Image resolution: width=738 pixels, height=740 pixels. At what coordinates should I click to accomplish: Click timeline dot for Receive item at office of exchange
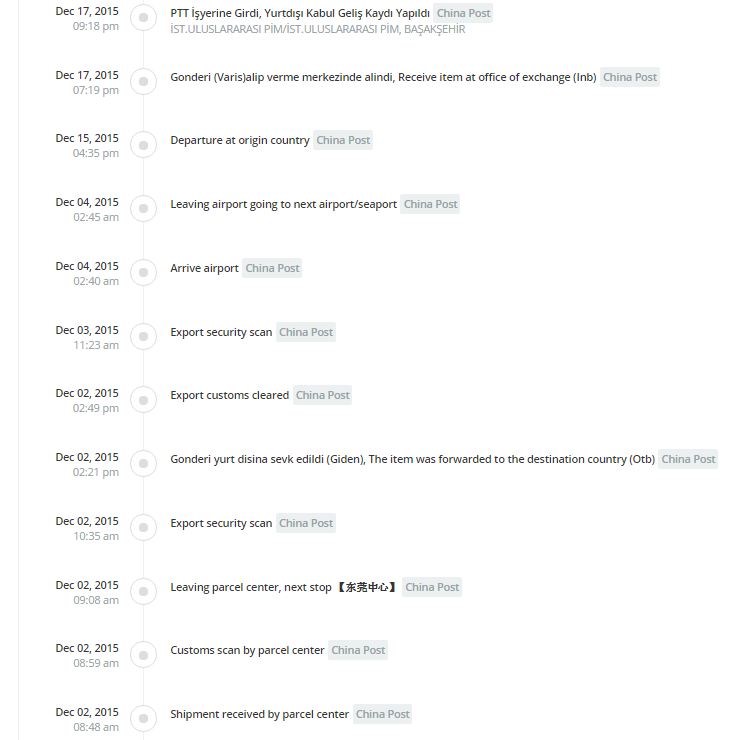pos(143,82)
